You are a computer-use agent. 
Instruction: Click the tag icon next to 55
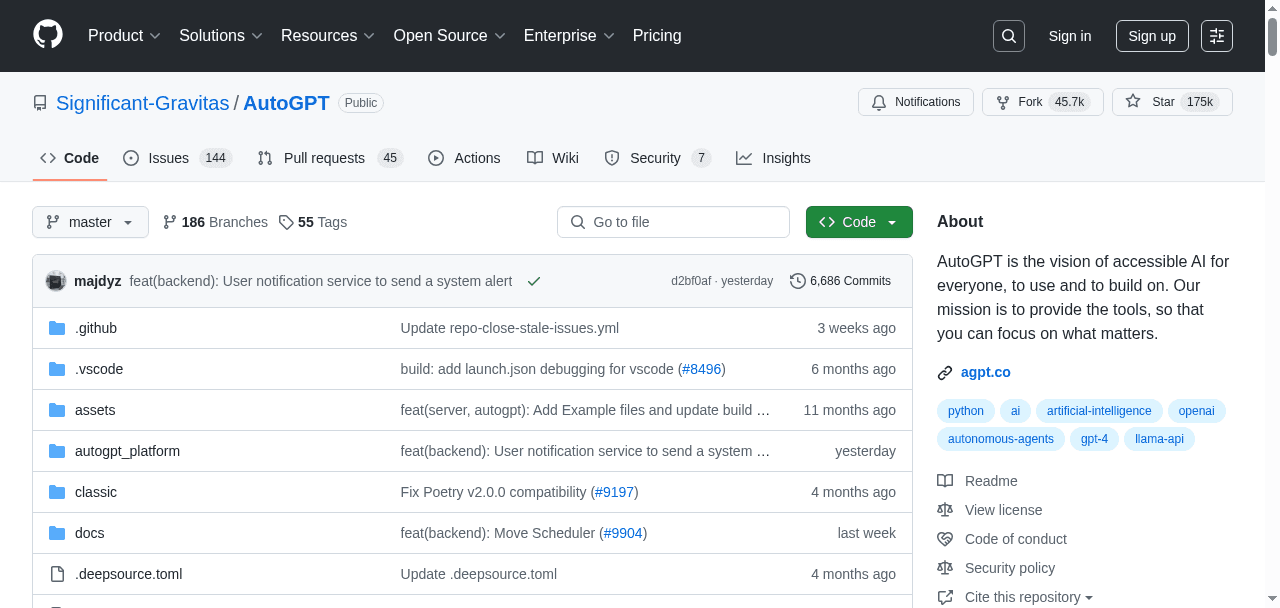pyautogui.click(x=286, y=222)
